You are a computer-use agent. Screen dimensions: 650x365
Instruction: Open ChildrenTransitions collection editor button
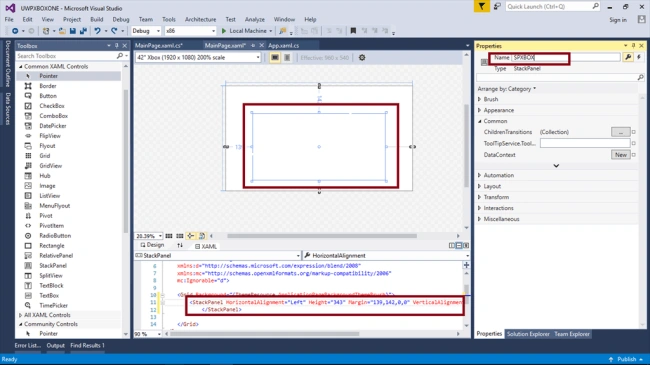(x=621, y=132)
